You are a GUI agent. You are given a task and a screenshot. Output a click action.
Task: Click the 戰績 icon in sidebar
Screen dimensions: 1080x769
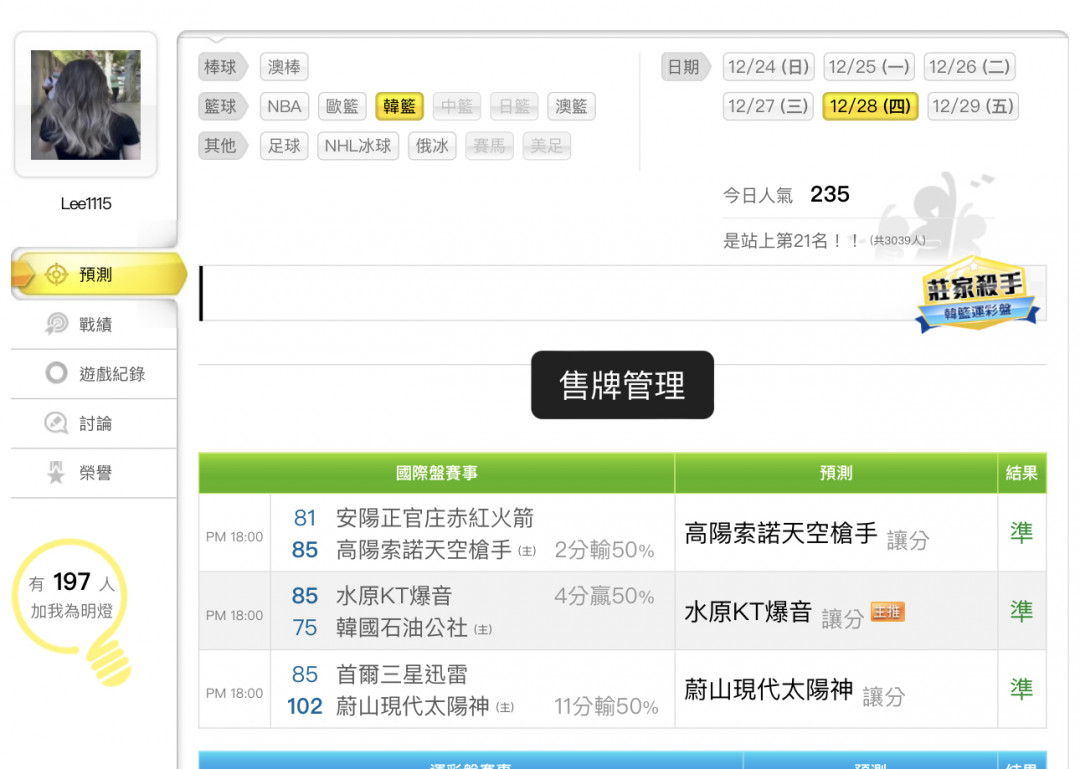[56, 324]
